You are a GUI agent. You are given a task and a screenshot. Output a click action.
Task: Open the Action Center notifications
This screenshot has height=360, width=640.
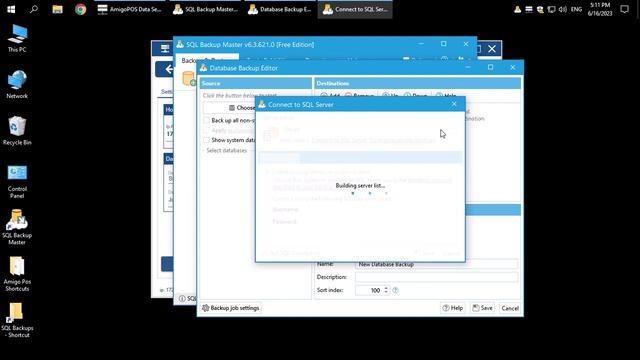tap(624, 9)
